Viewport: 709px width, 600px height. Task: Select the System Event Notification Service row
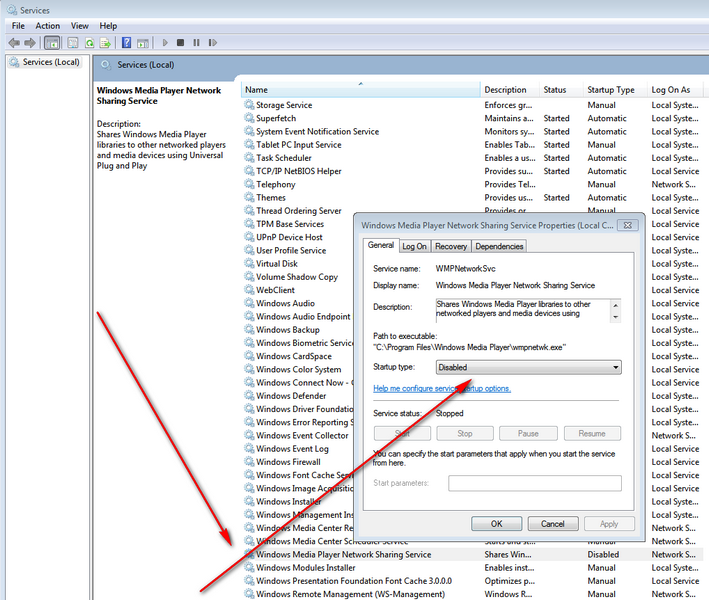pyautogui.click(x=472, y=131)
